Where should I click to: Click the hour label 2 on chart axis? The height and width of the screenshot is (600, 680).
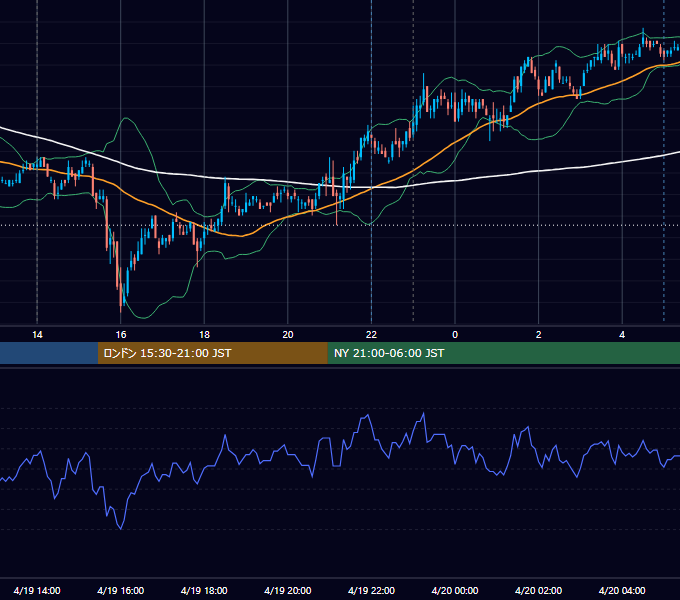click(539, 335)
